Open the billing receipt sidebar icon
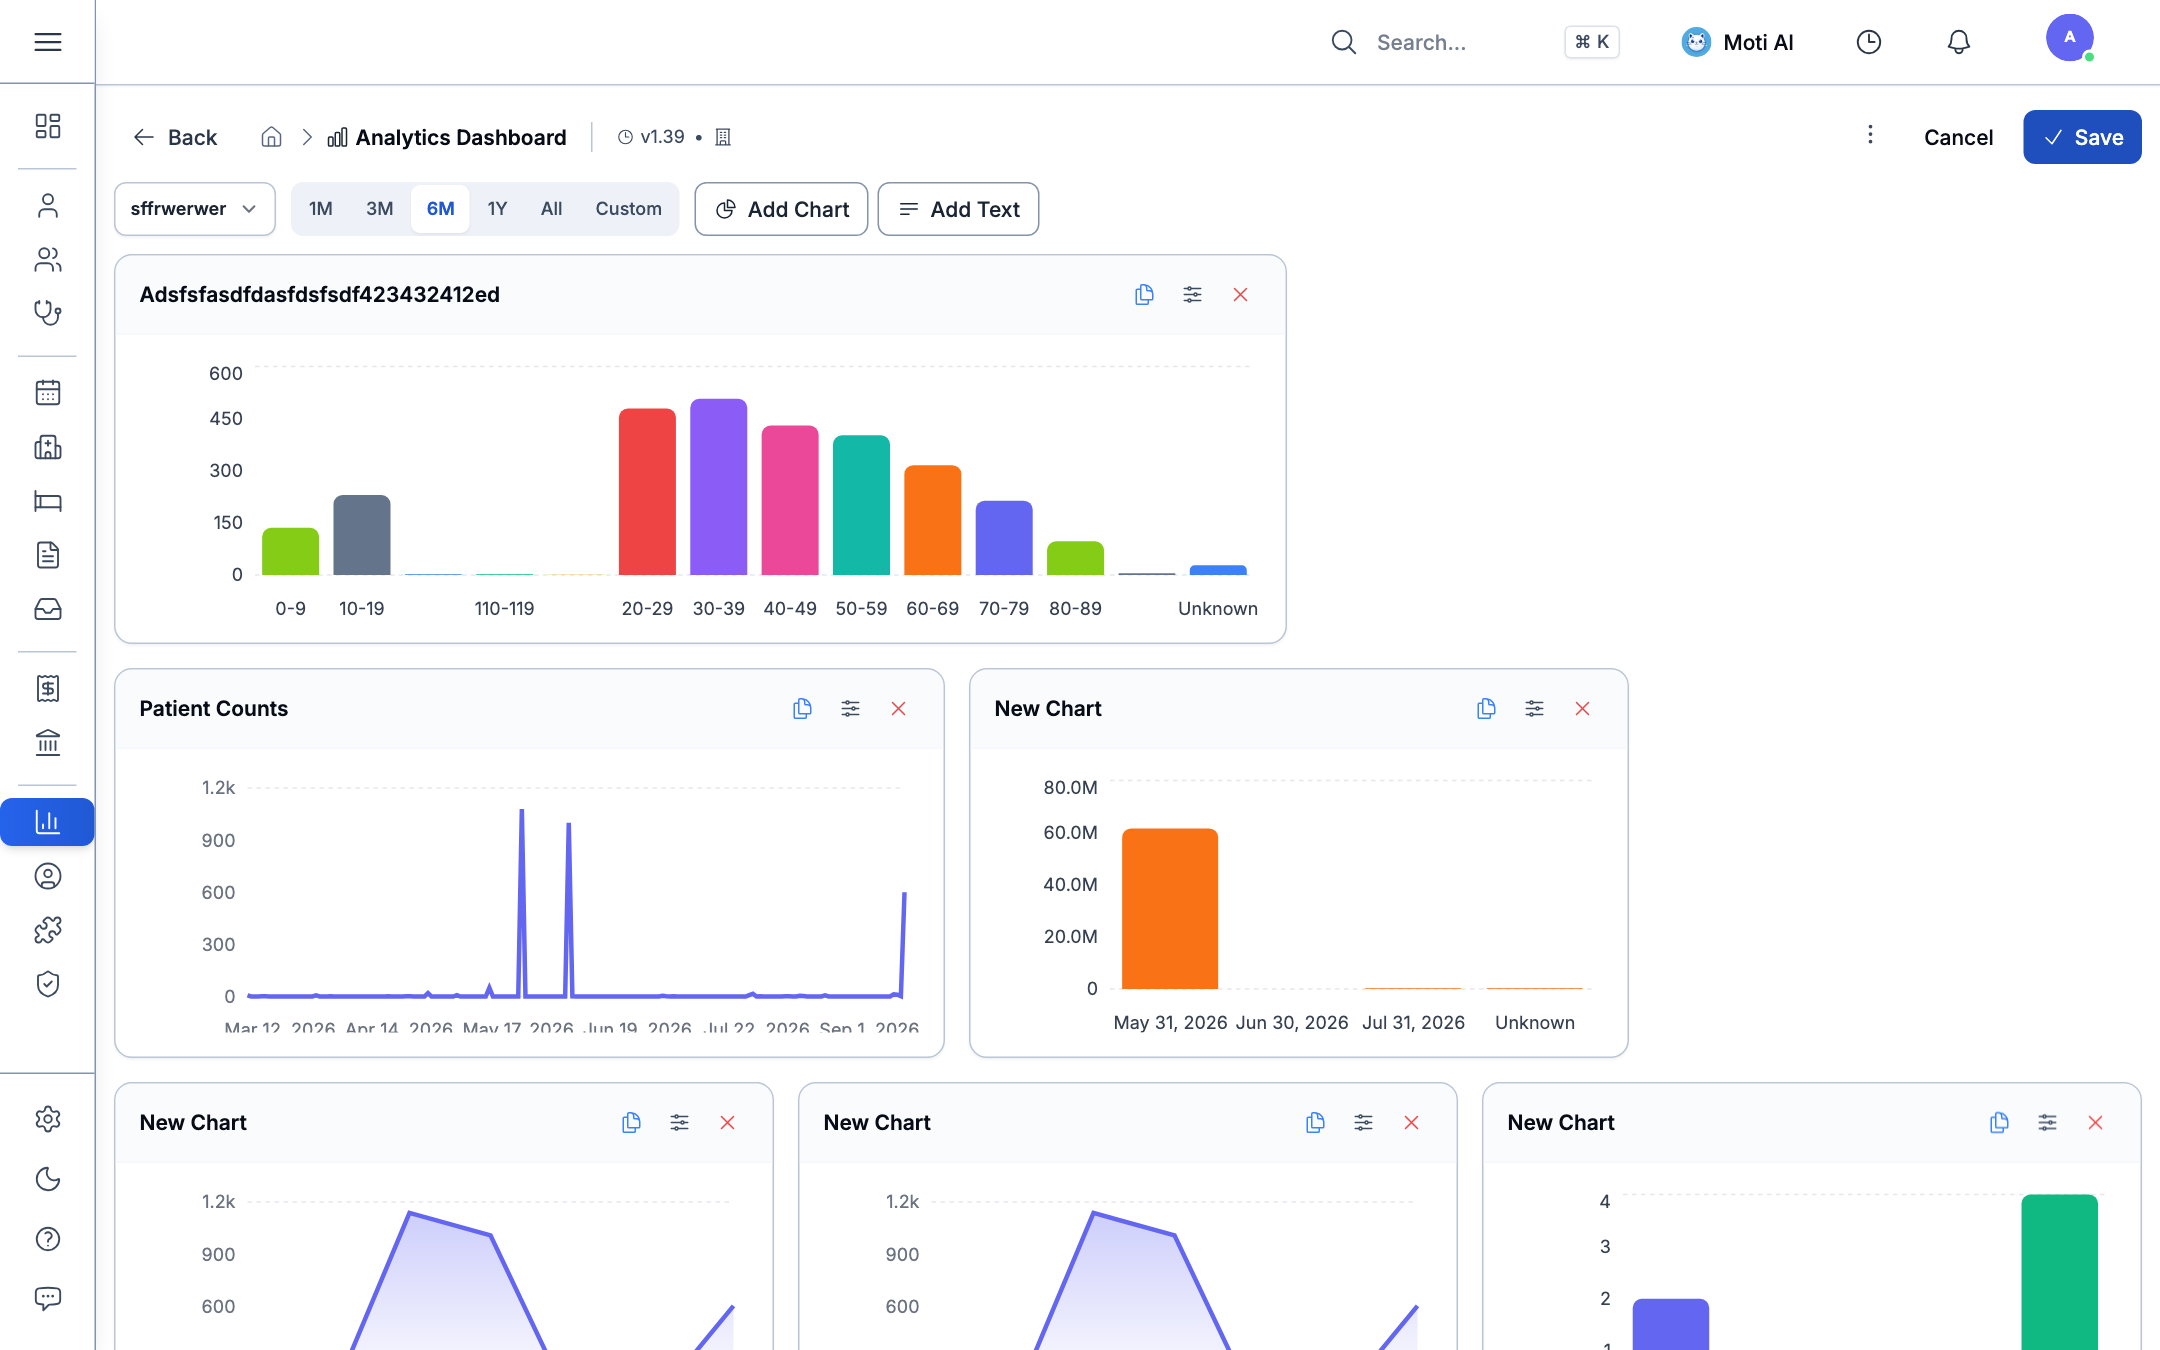Image resolution: width=2160 pixels, height=1350 pixels. (47, 688)
